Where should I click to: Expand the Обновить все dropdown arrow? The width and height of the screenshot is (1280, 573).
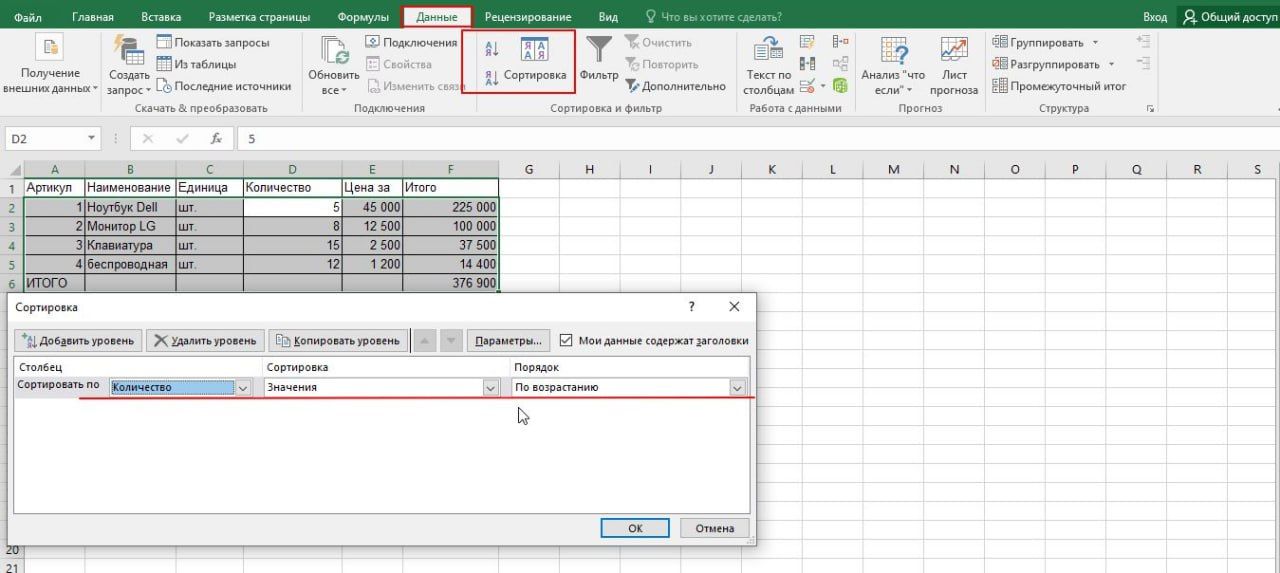pyautogui.click(x=345, y=92)
